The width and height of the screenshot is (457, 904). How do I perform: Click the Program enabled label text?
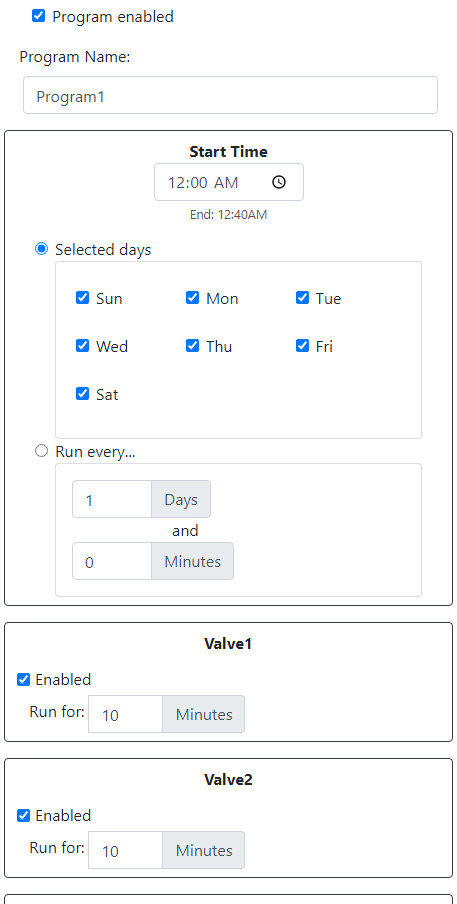113,17
